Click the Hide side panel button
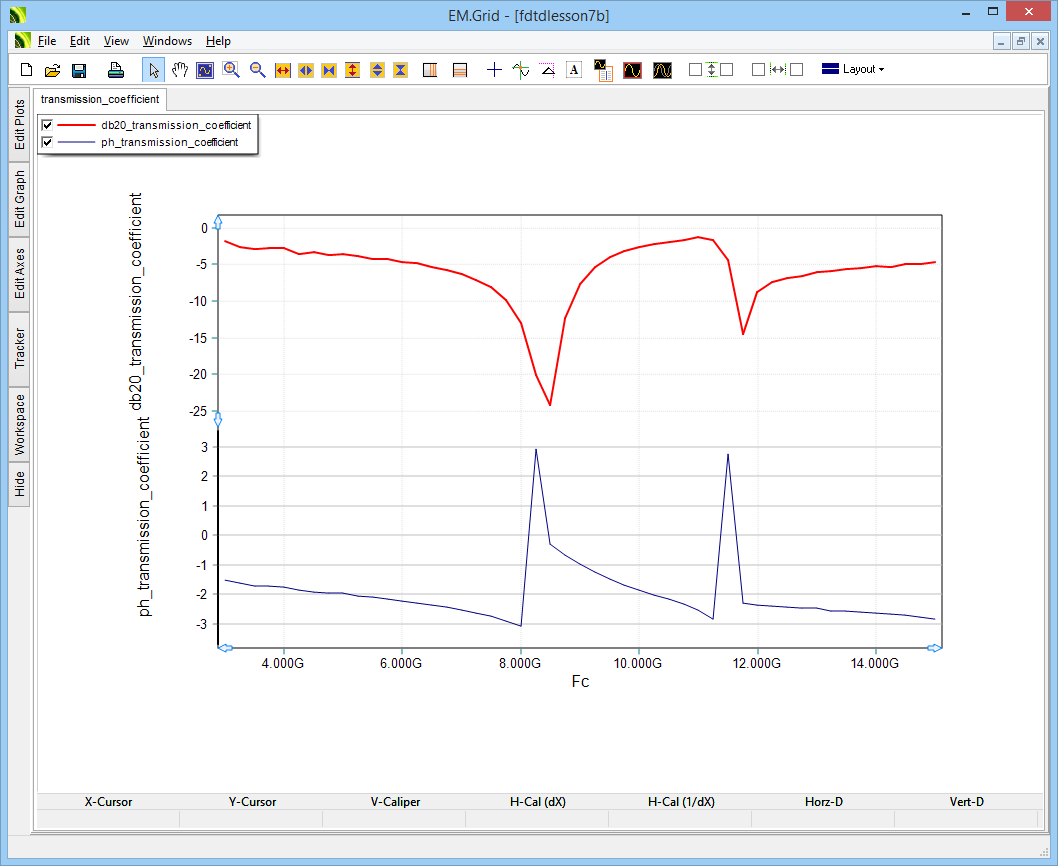Image resolution: width=1058 pixels, height=866 pixels. pyautogui.click(x=20, y=485)
